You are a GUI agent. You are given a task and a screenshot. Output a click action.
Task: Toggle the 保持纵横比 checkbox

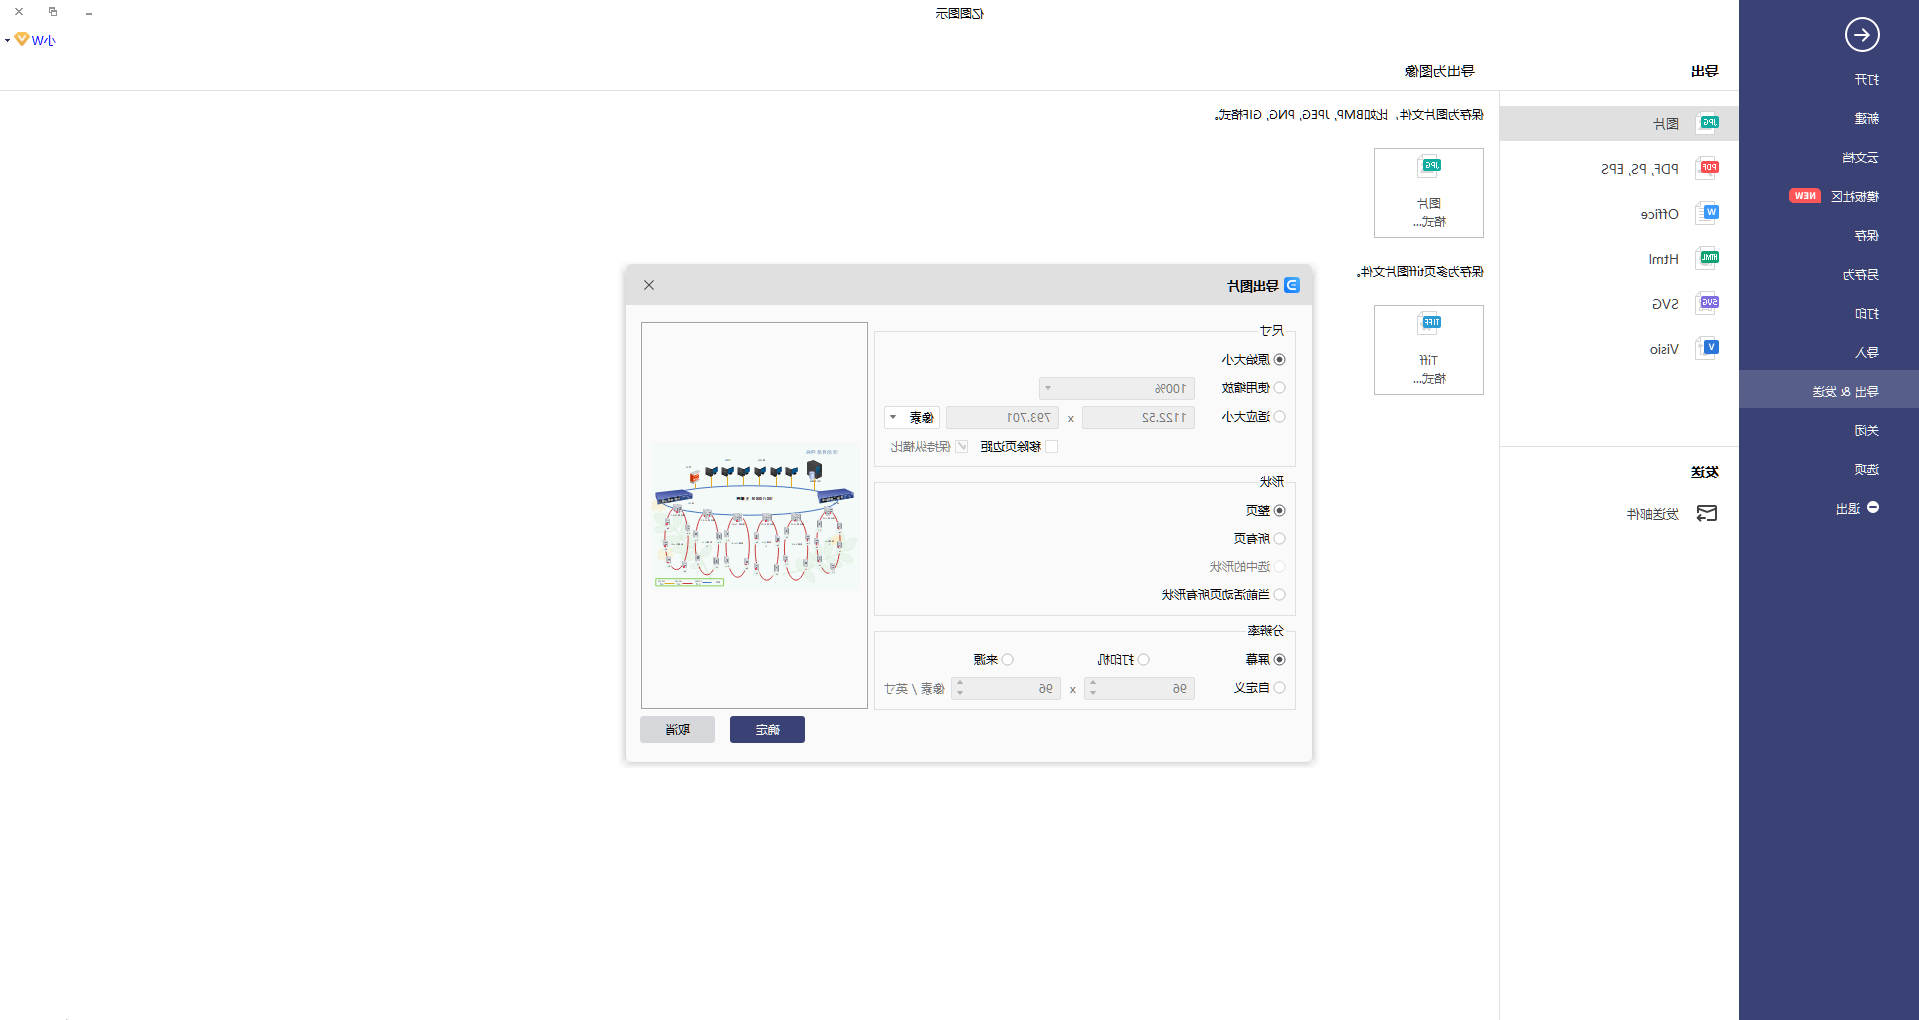962,447
